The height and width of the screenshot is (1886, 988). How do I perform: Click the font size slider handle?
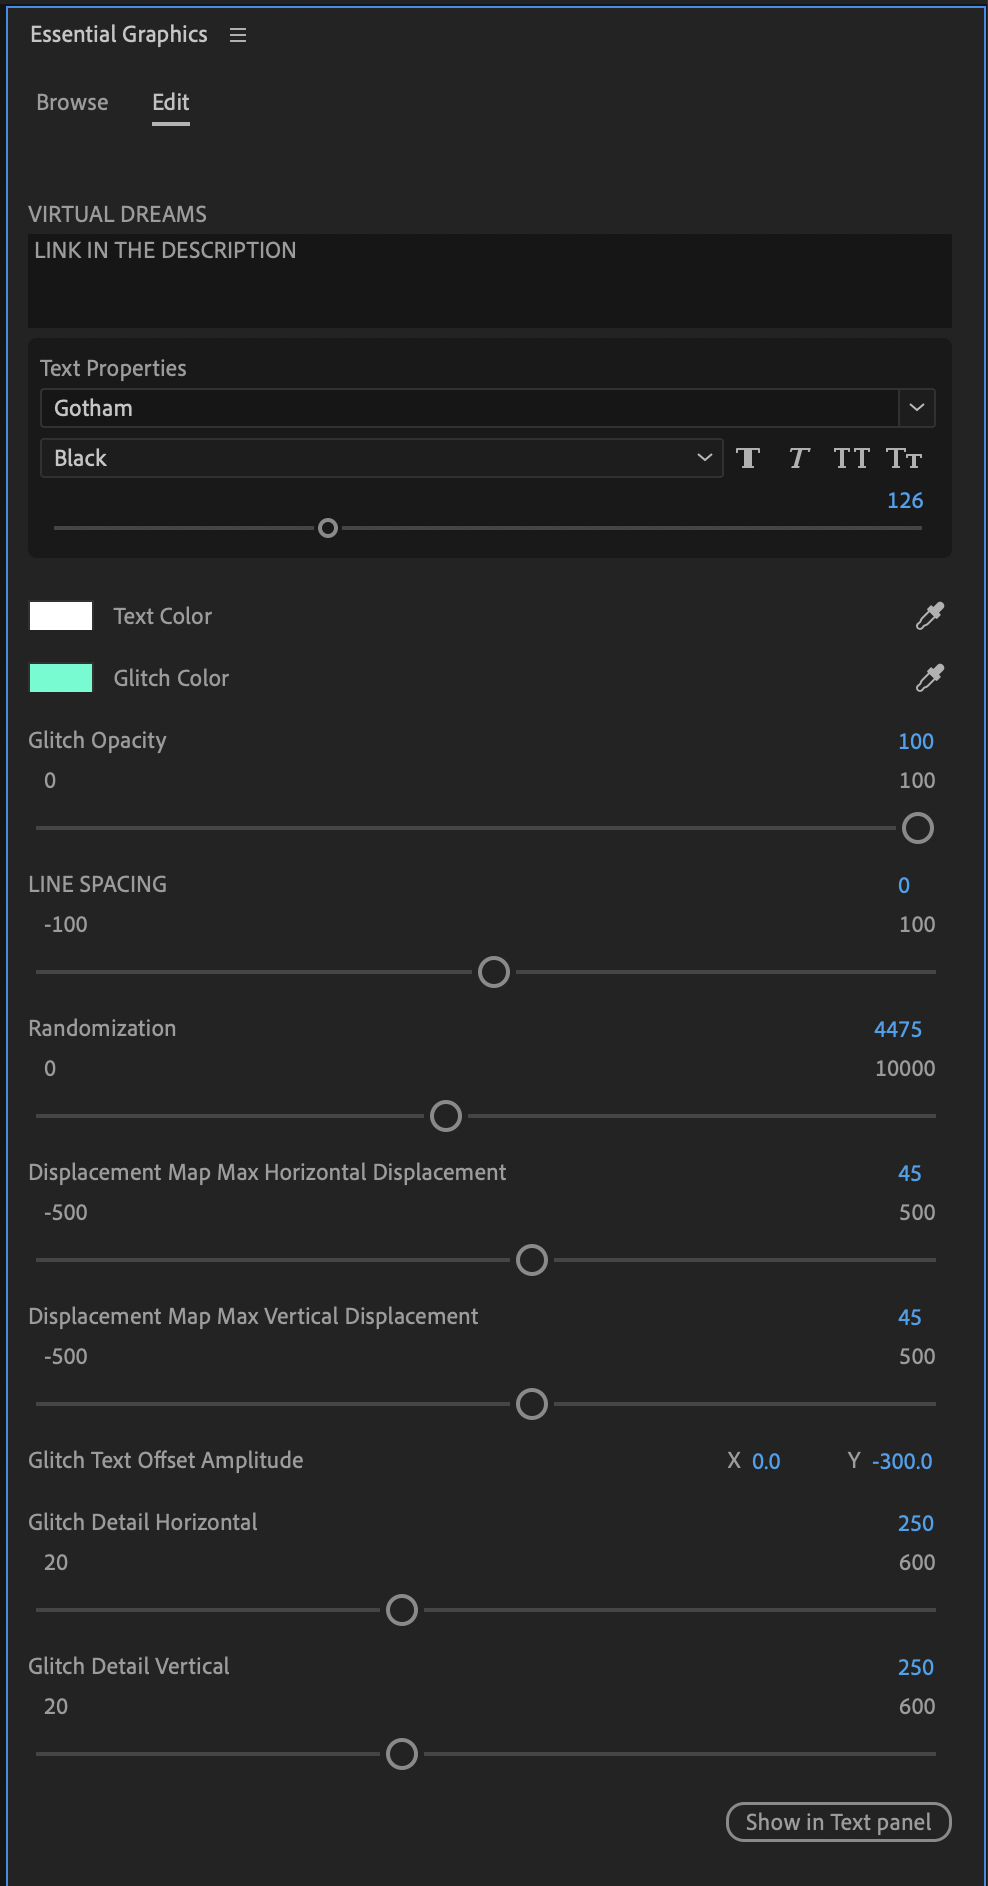pos(327,528)
